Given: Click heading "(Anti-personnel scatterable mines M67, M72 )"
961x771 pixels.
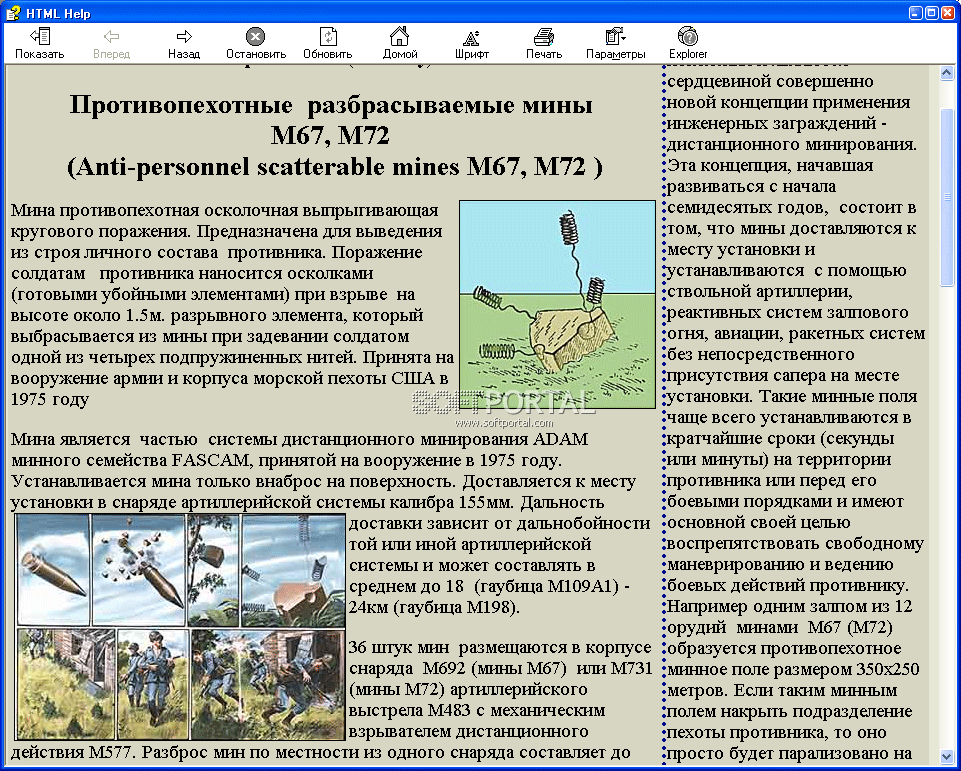Looking at the screenshot, I should point(335,167).
